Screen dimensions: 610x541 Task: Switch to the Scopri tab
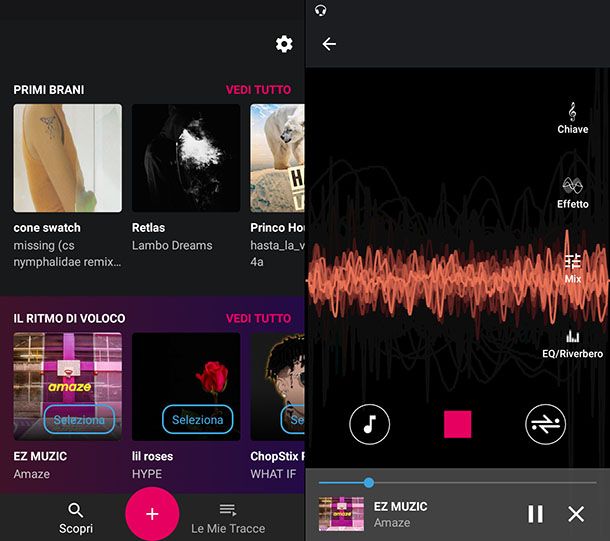(x=76, y=519)
